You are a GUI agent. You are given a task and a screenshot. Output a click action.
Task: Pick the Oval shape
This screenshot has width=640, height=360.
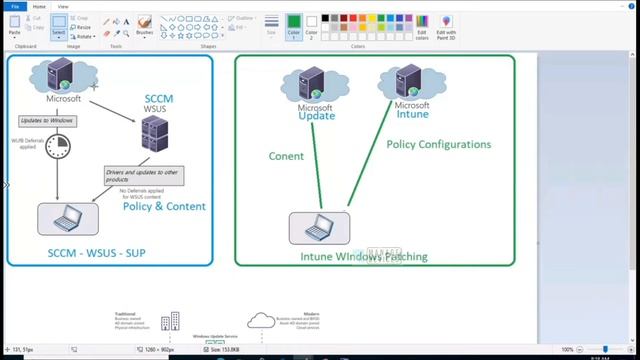click(x=181, y=19)
